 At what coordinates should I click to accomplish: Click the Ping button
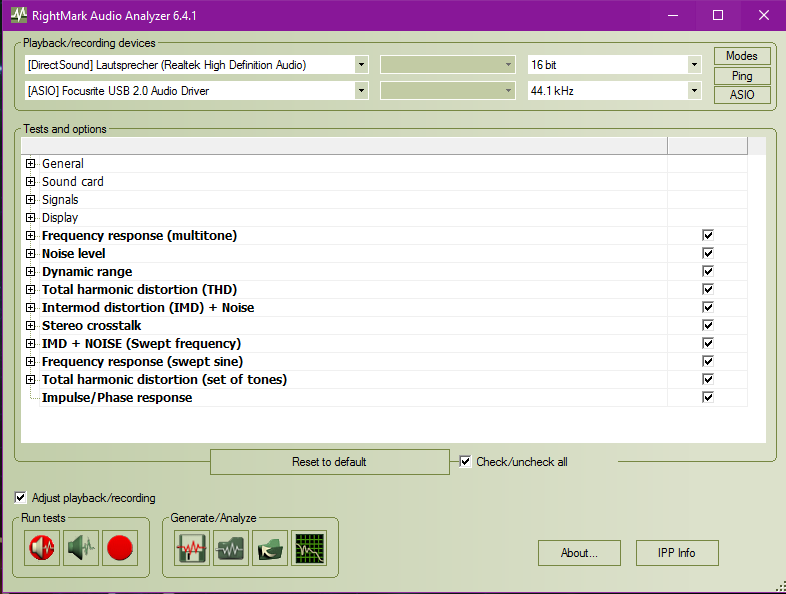coord(742,76)
